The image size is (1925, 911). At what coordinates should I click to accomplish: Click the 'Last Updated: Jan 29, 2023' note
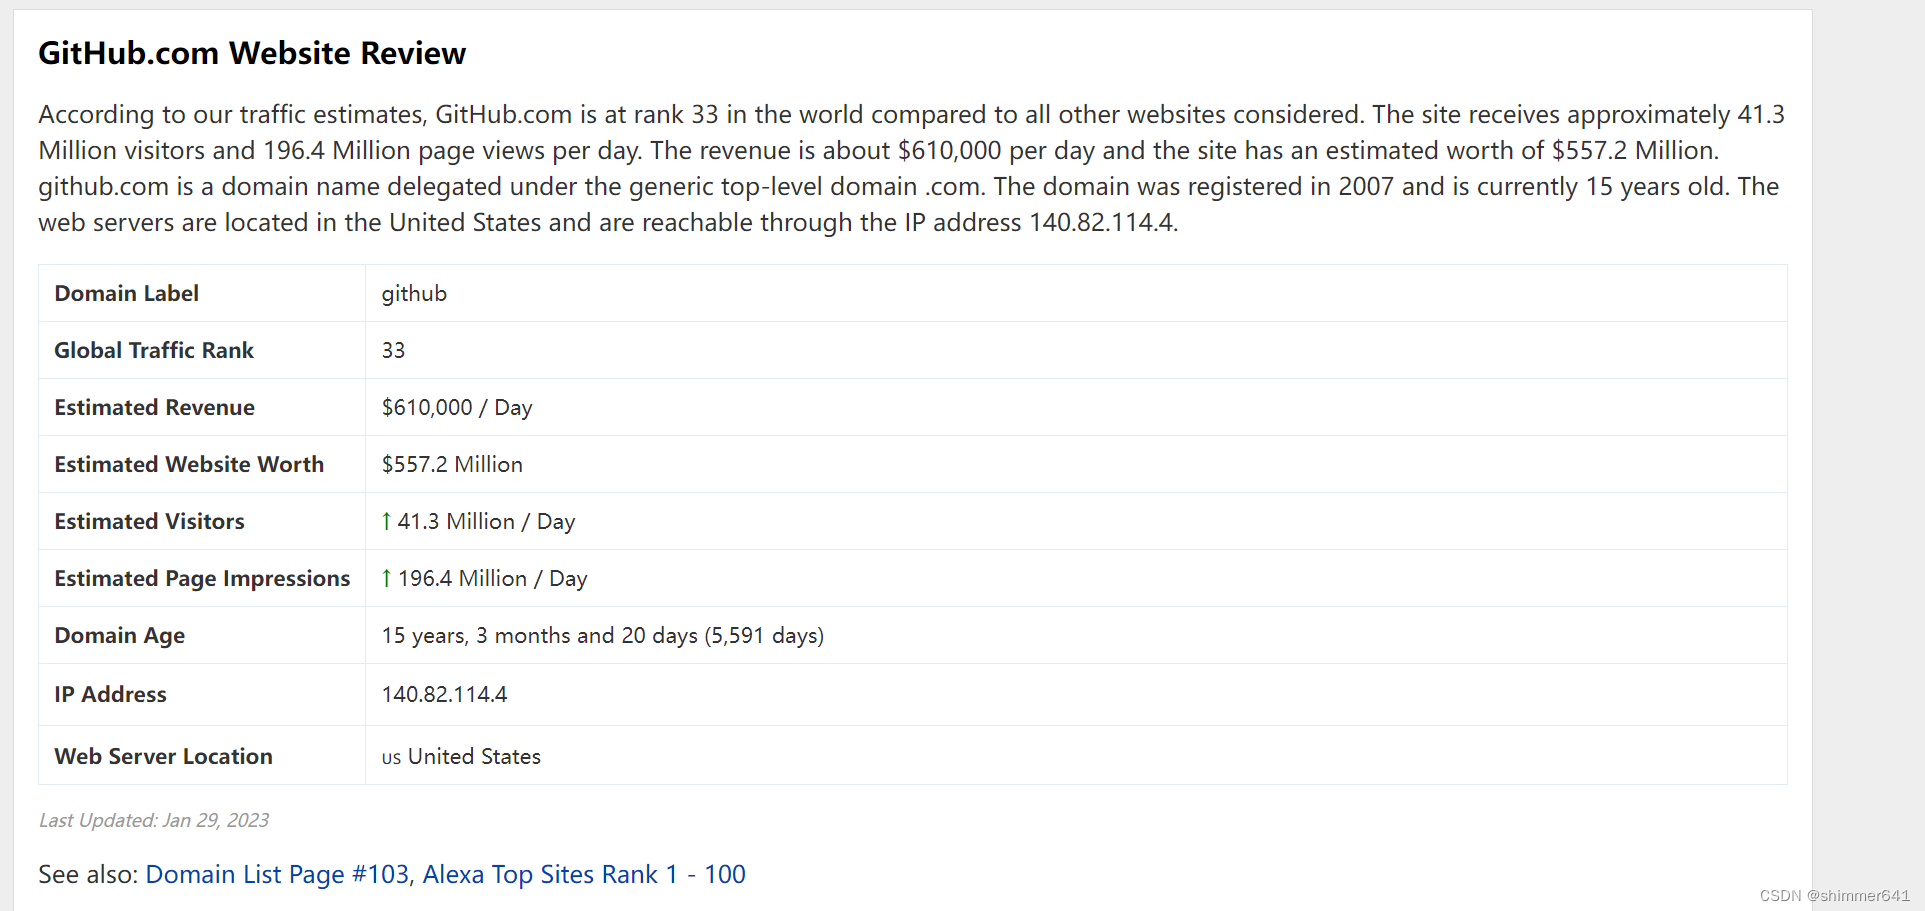click(154, 821)
